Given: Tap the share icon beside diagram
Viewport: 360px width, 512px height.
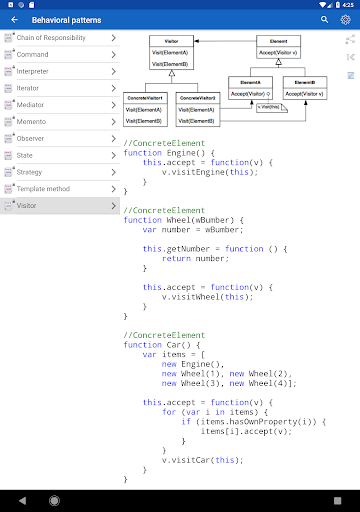Looking at the screenshot, I should pyautogui.click(x=350, y=39).
